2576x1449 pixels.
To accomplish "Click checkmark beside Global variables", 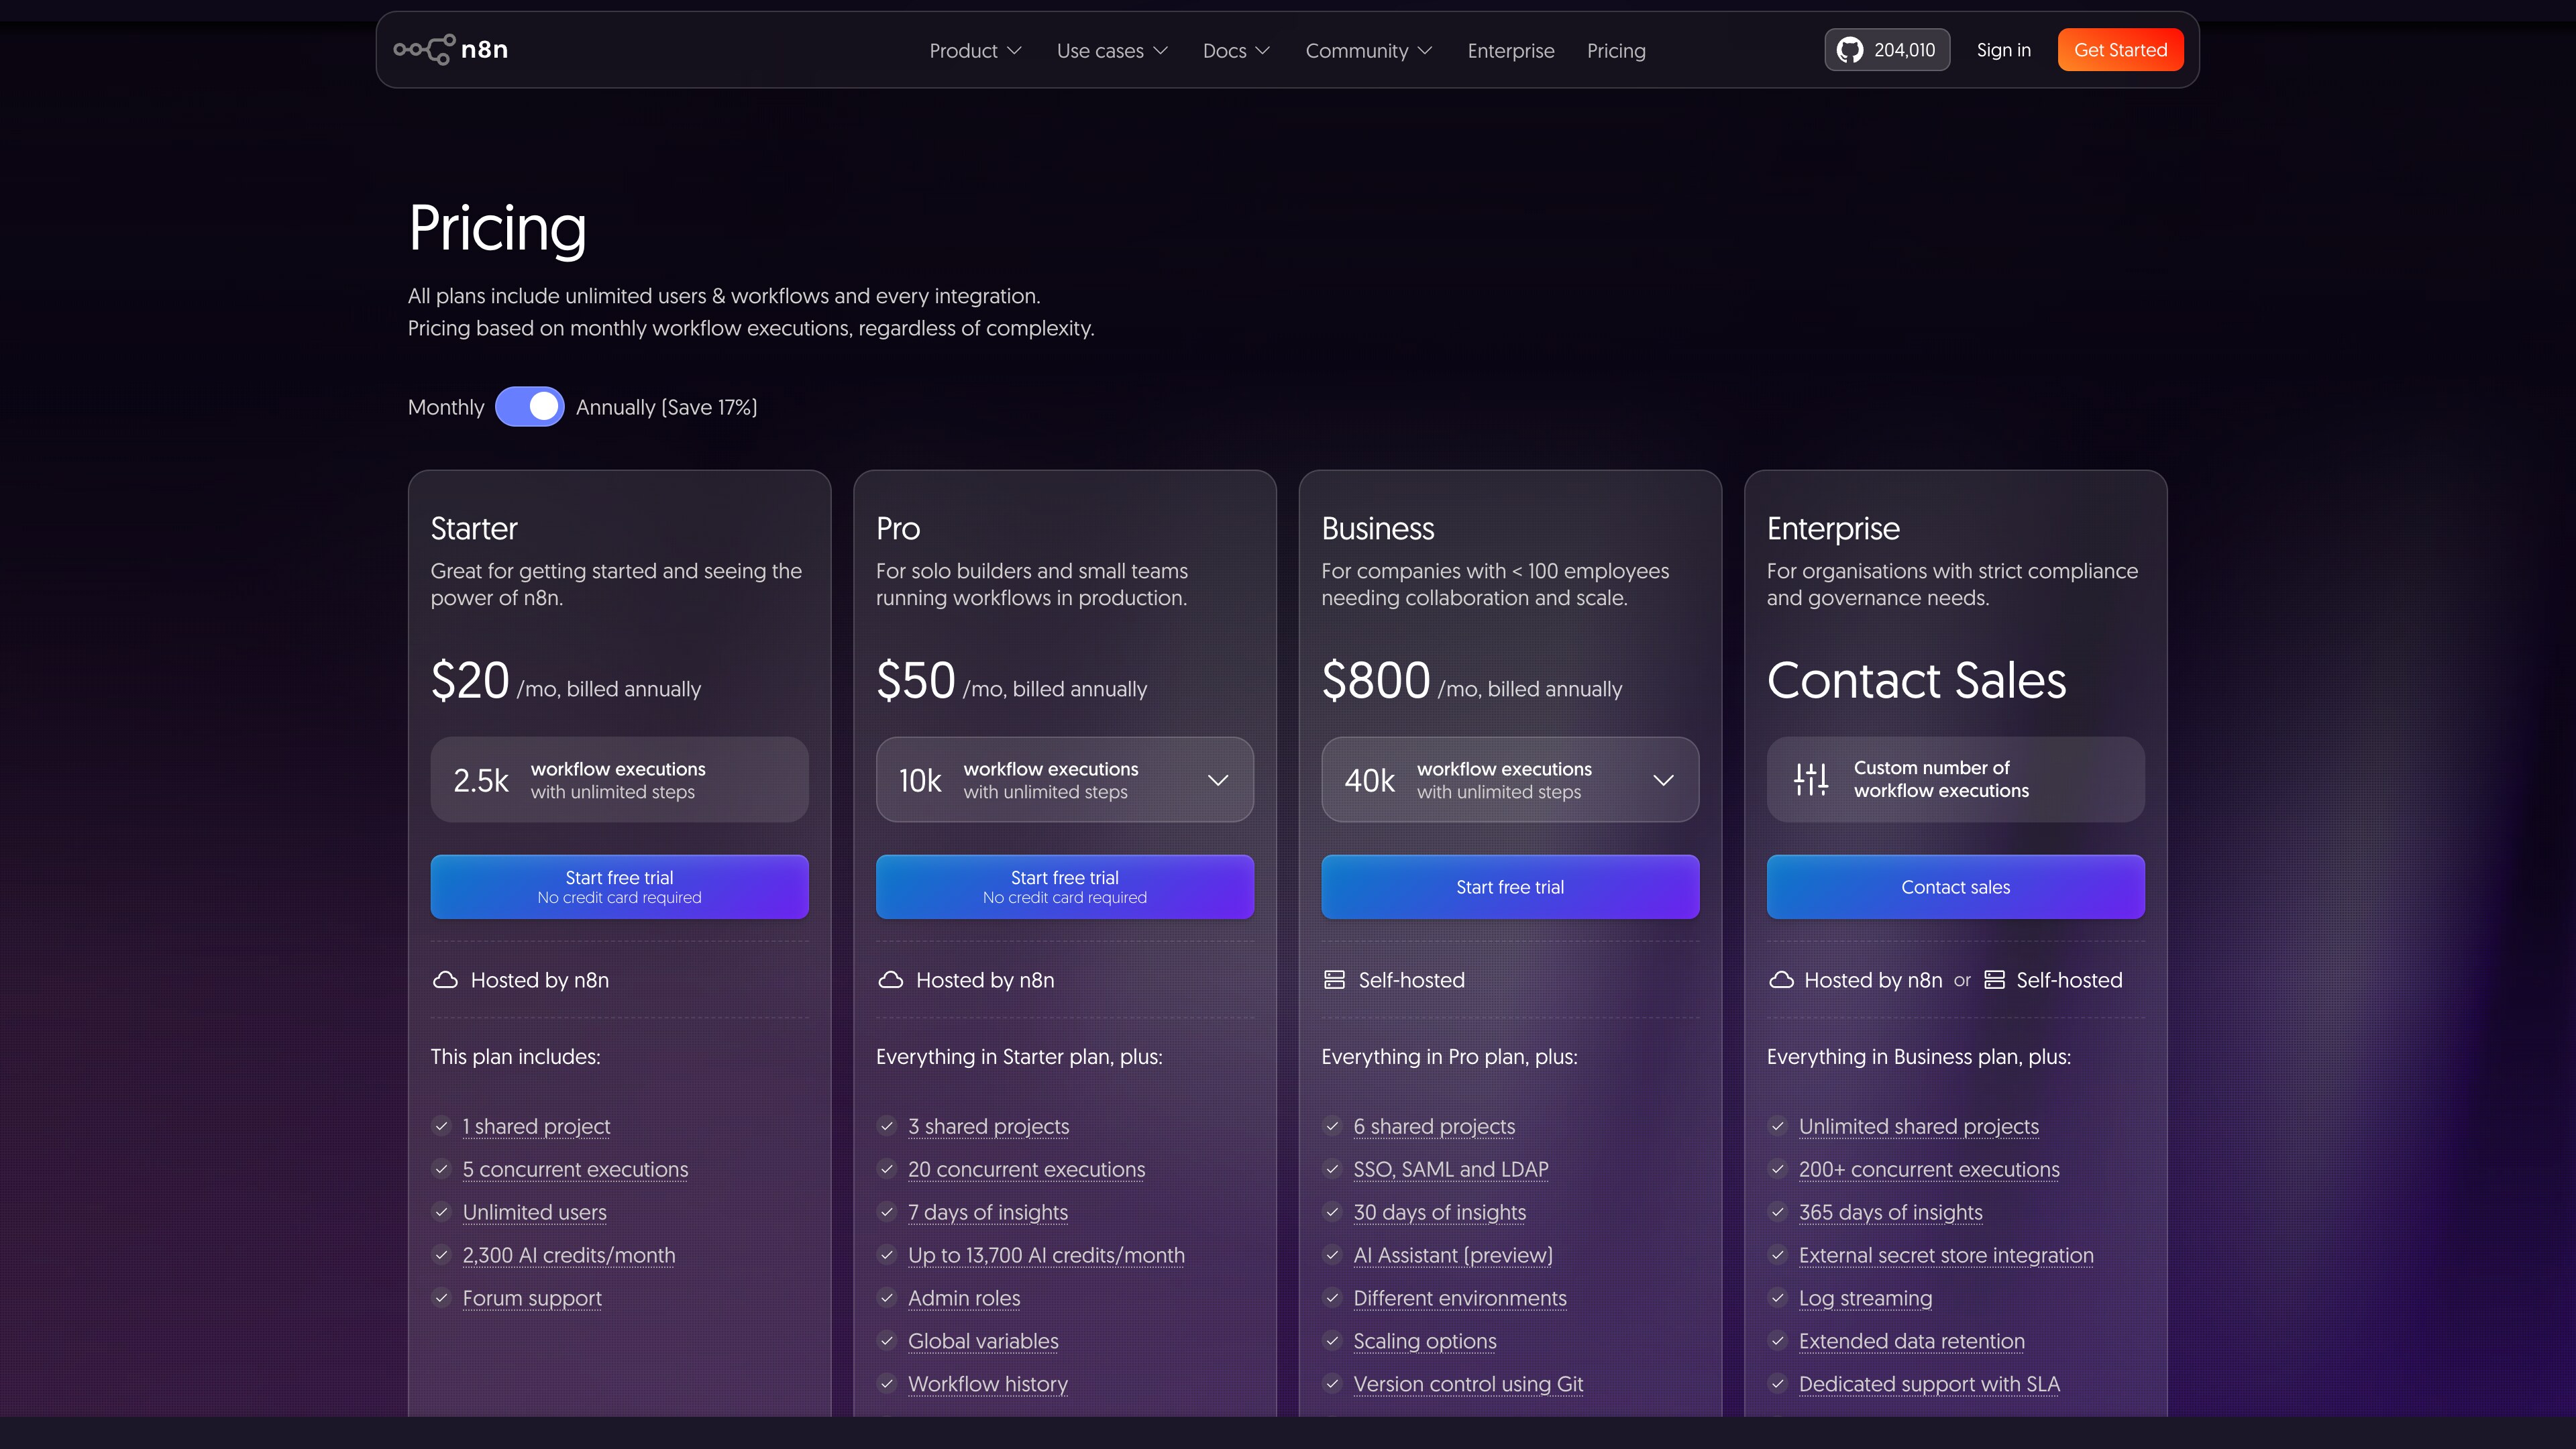I will [886, 1341].
